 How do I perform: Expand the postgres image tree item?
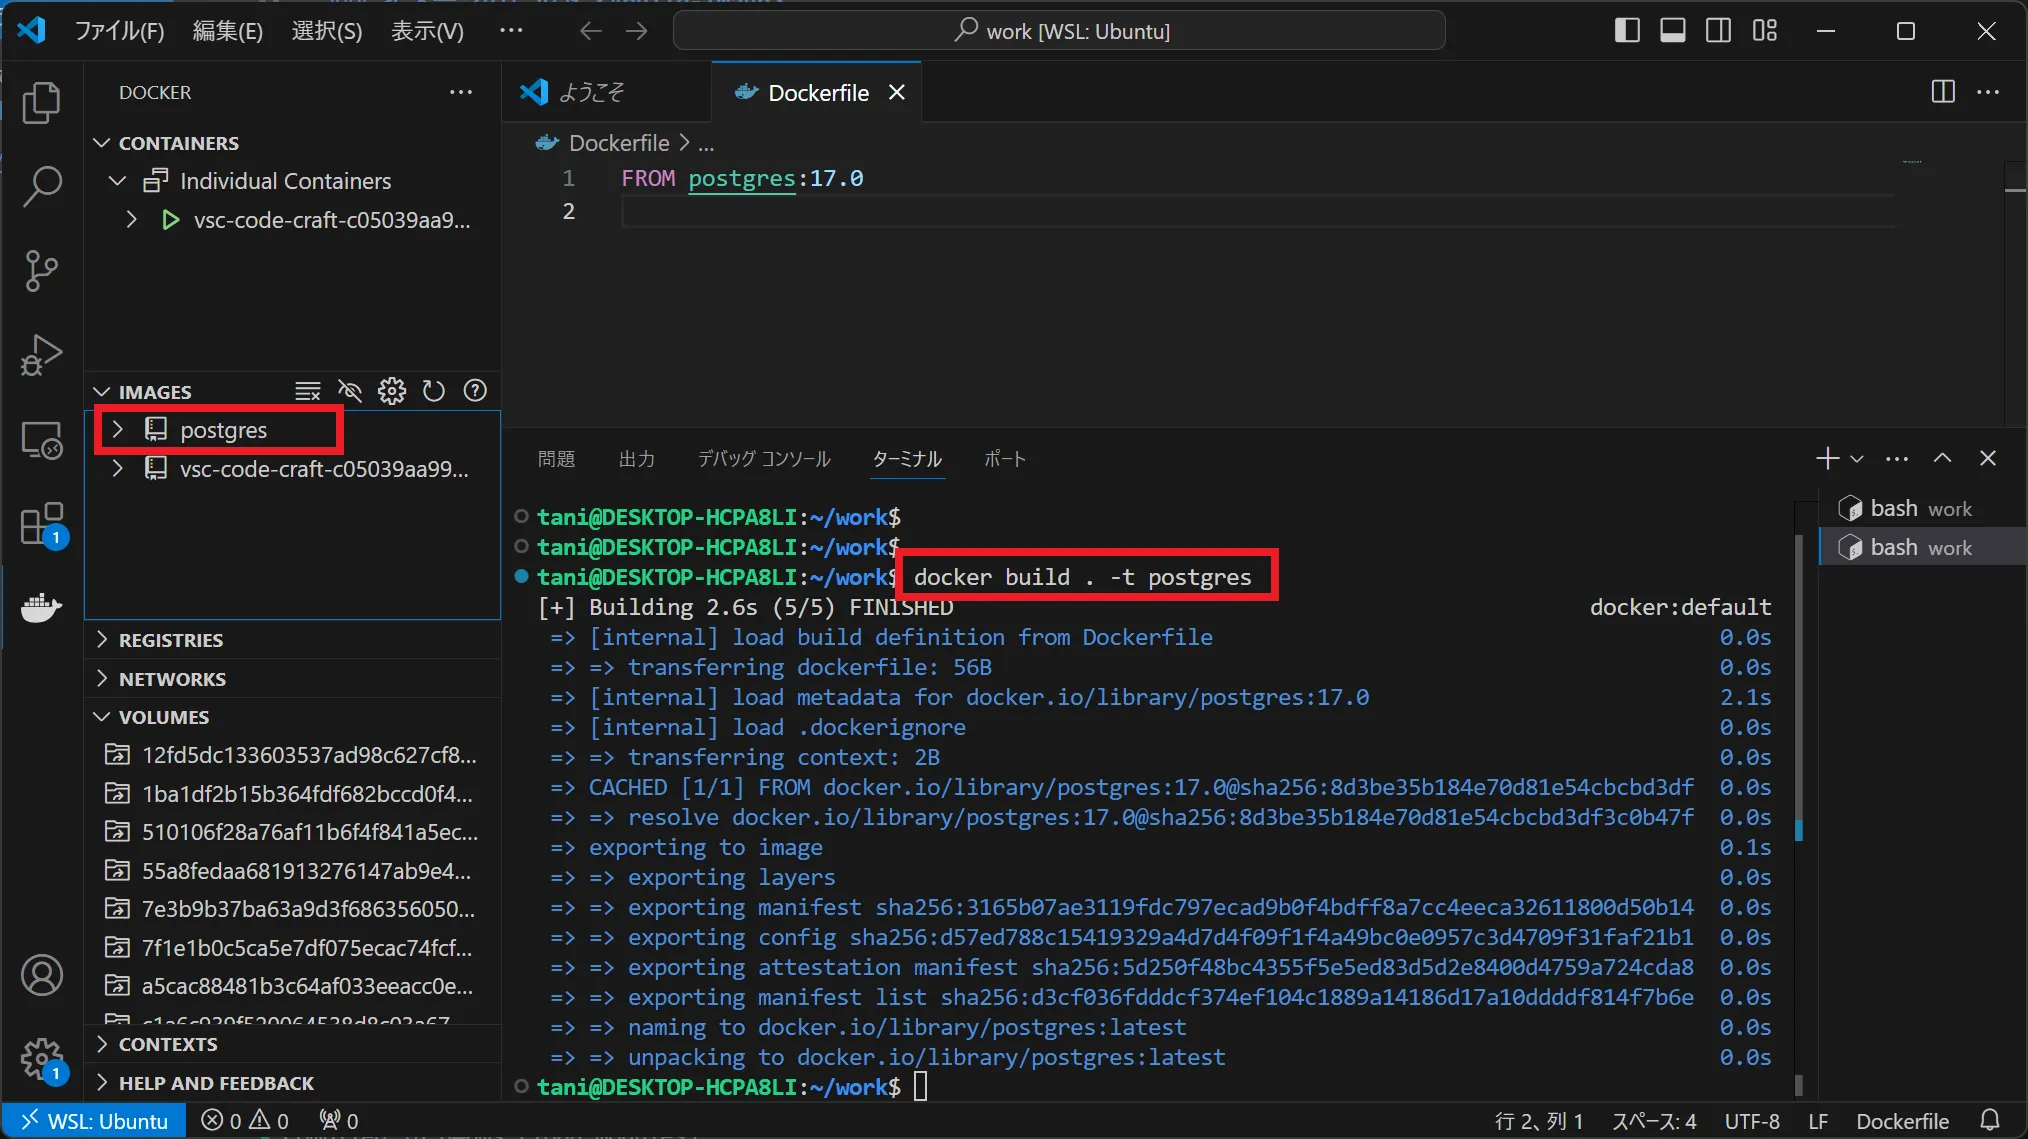117,429
